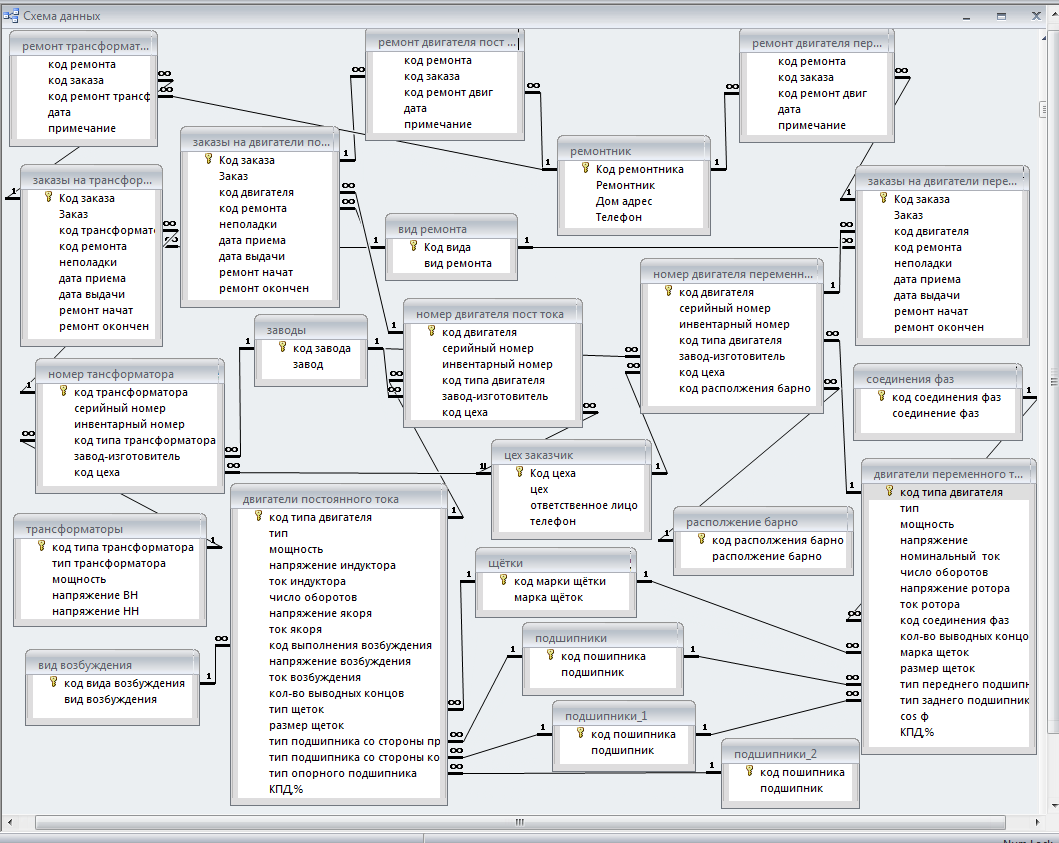Click the horizontal scrollbar left arrow
The width and height of the screenshot is (1059, 843).
[10, 822]
